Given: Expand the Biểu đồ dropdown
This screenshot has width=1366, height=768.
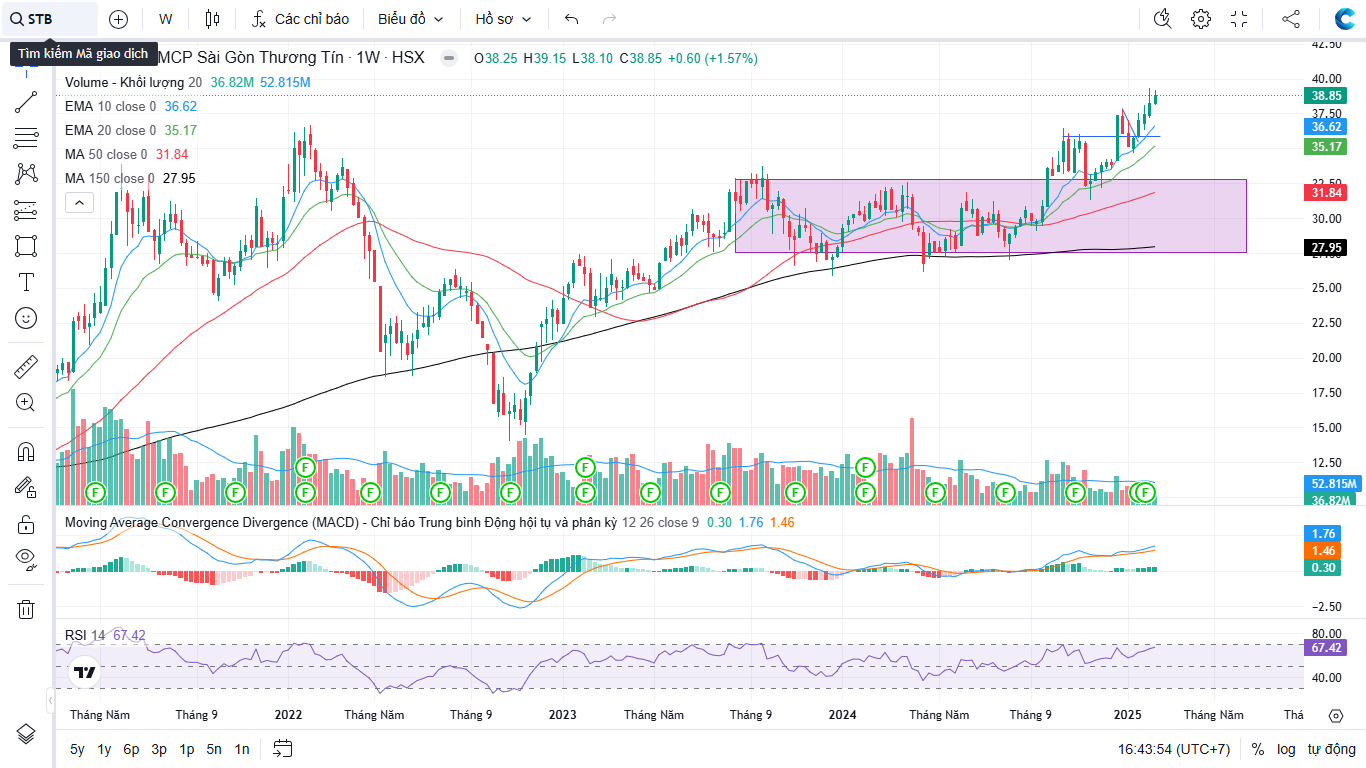Looking at the screenshot, I should (411, 19).
